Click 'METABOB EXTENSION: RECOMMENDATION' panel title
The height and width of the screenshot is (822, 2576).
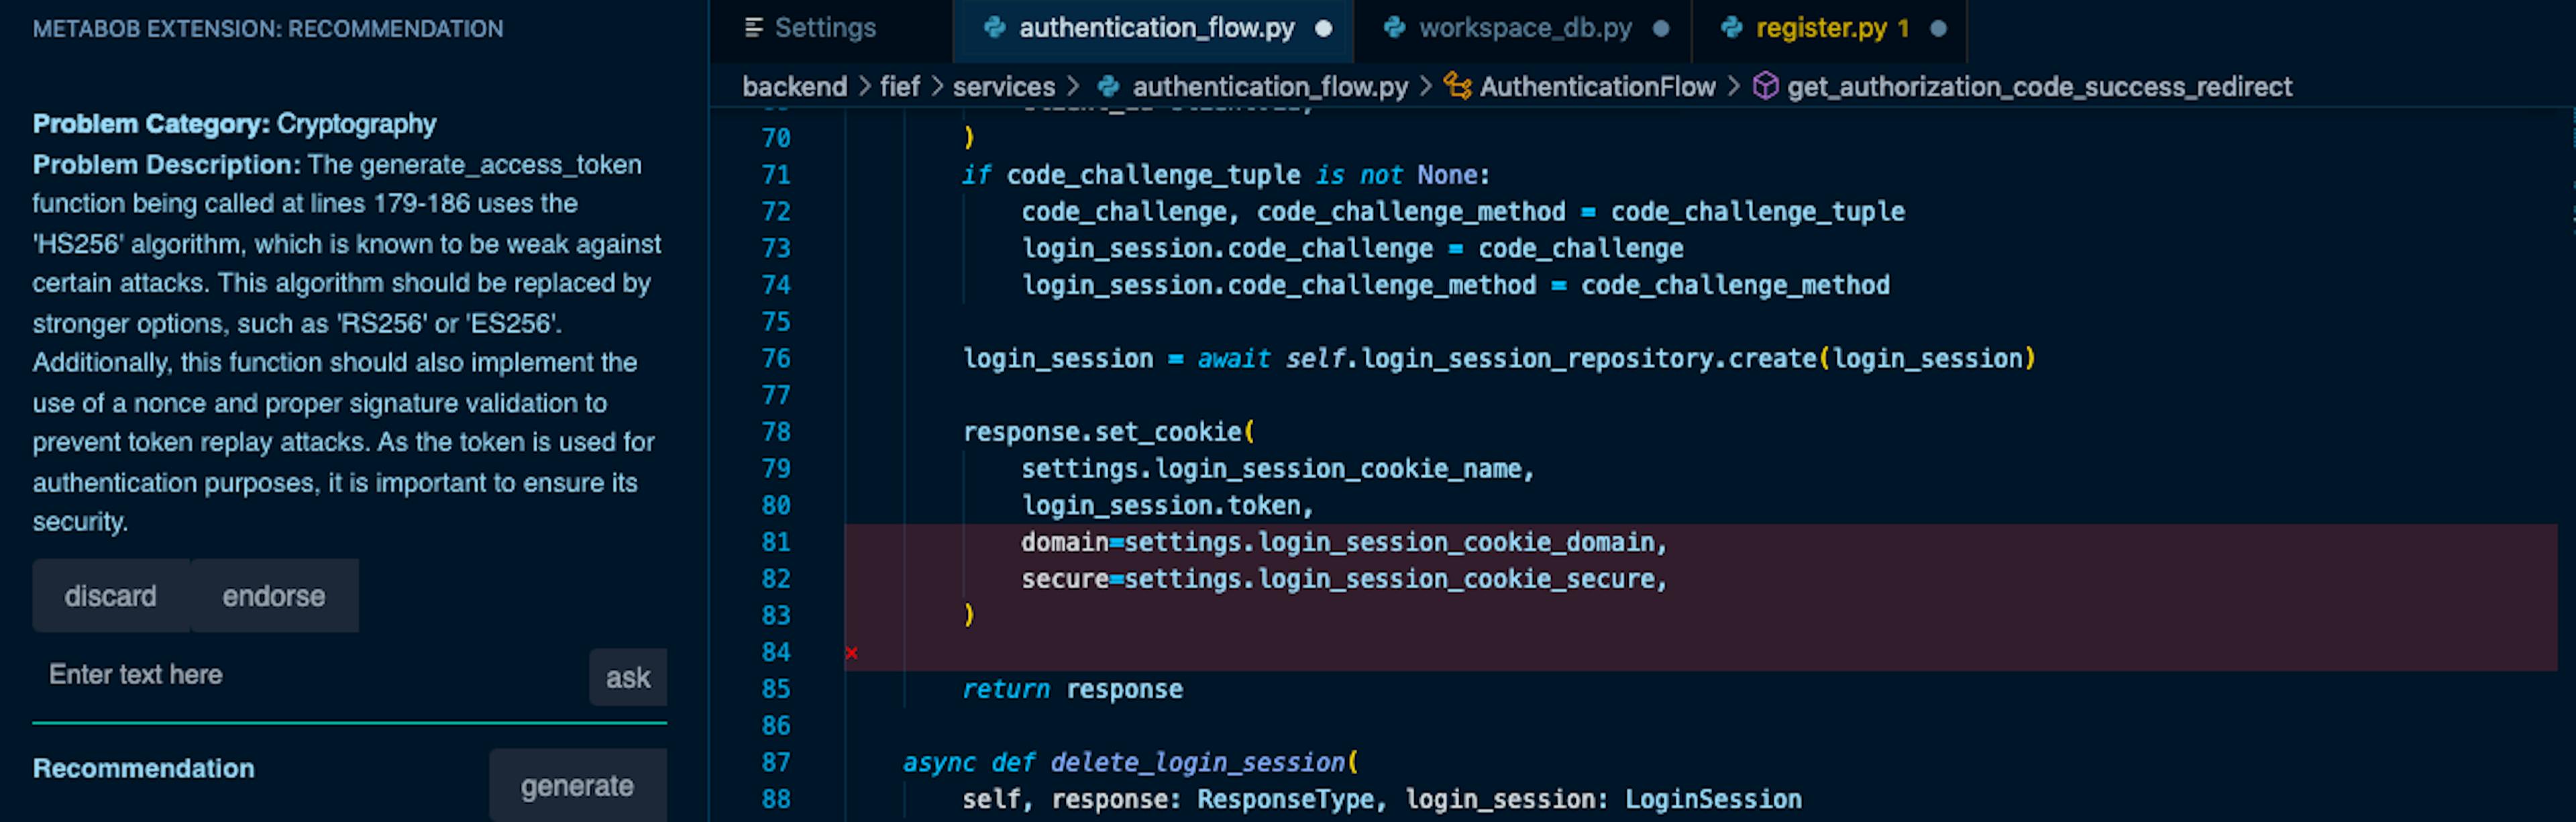pyautogui.click(x=268, y=29)
